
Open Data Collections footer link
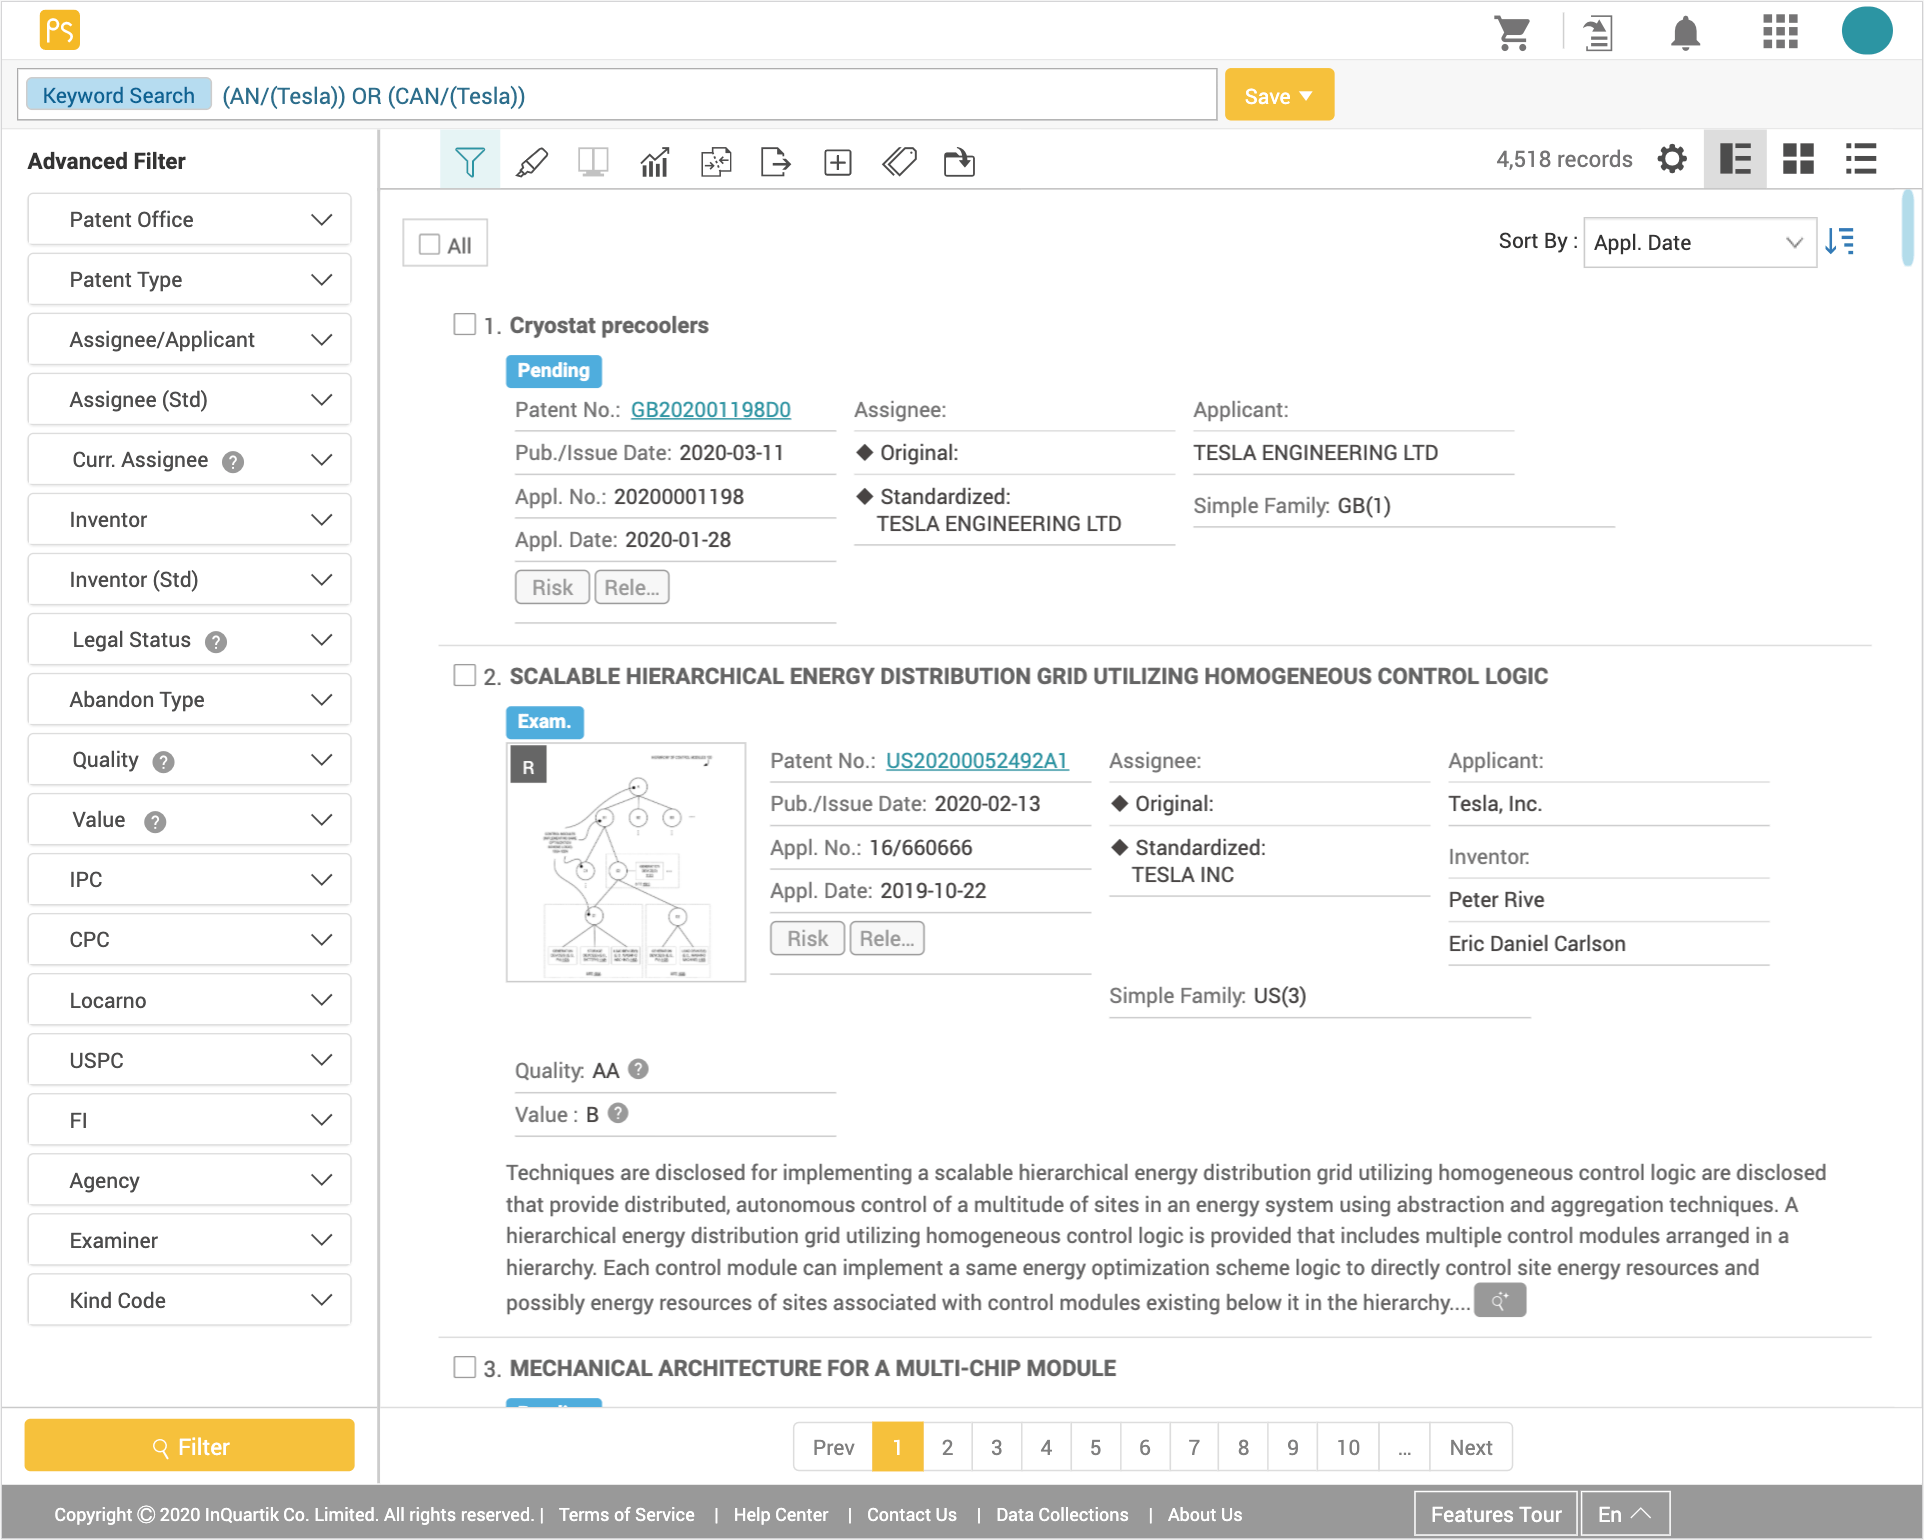(1061, 1514)
